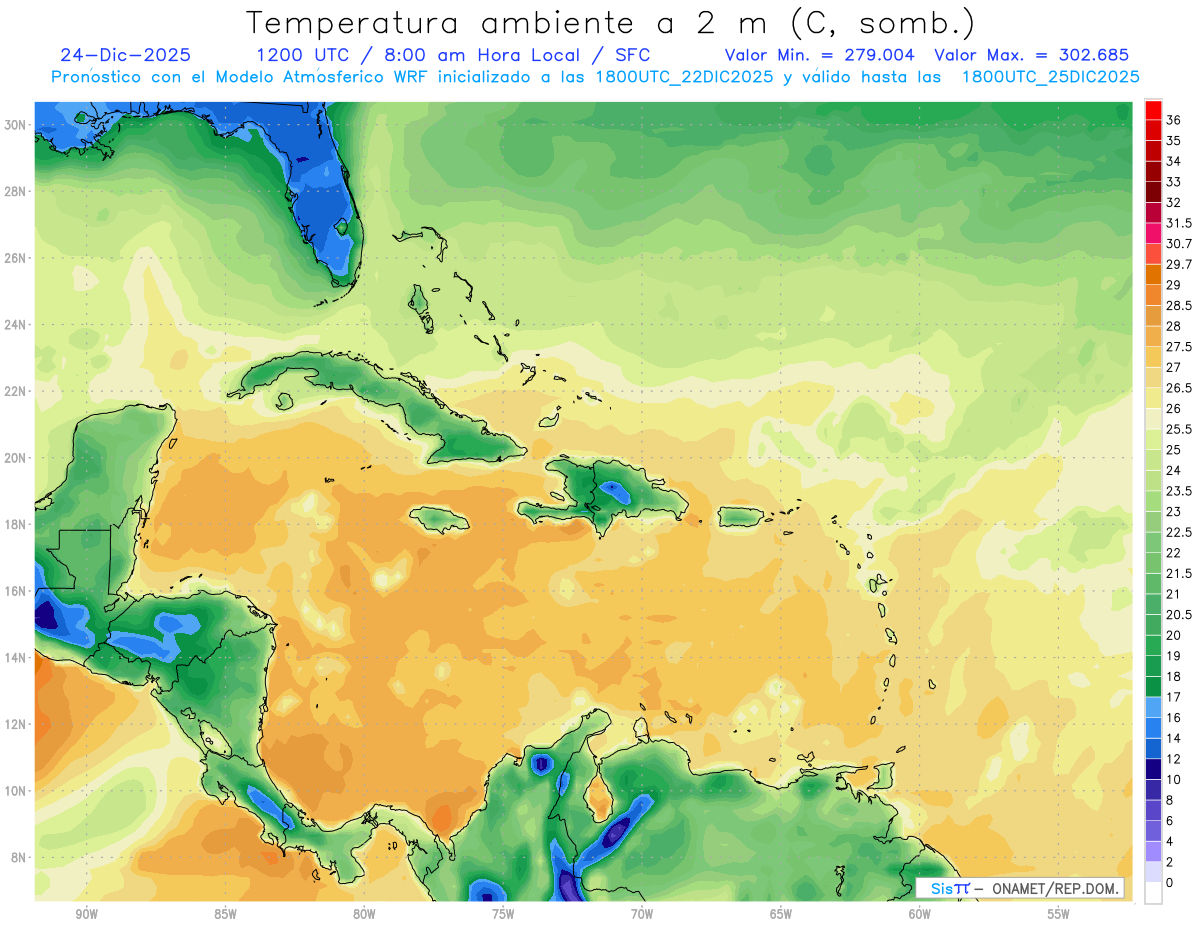This screenshot has height=927, width=1200.
Task: Click the '30.7' colorbar label
Action: coord(1179,244)
